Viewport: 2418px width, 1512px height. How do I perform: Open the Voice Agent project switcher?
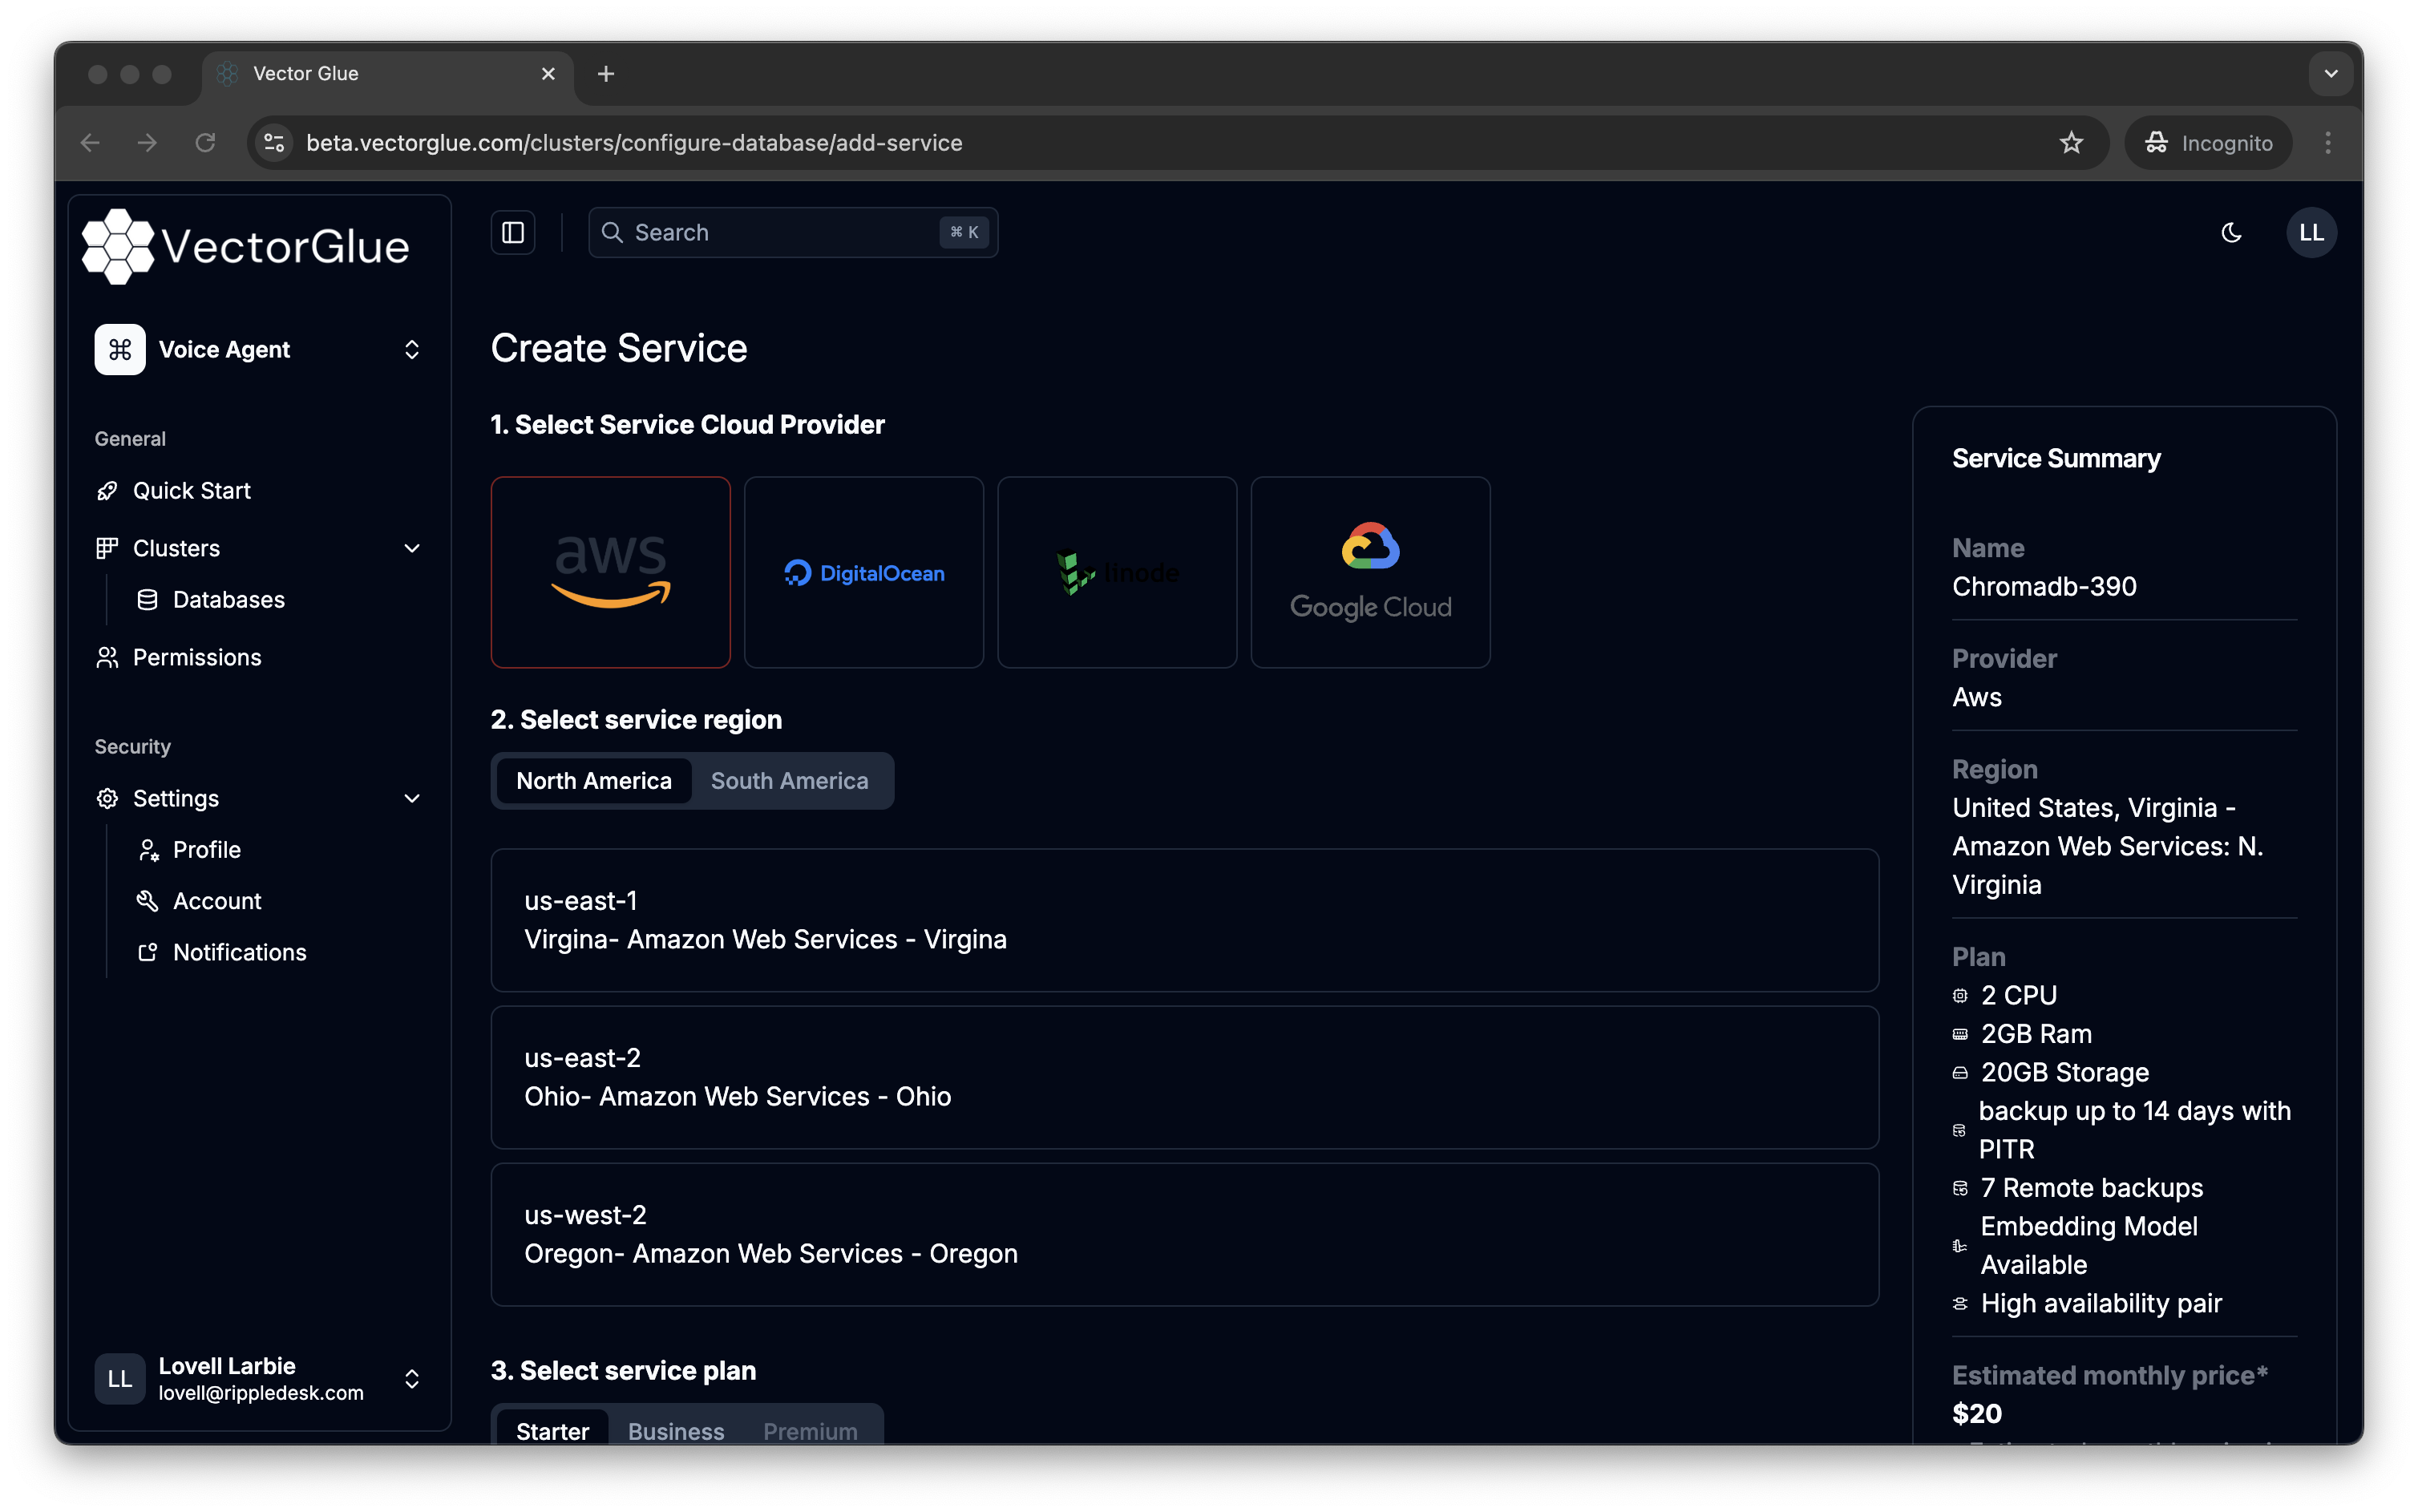[x=259, y=349]
